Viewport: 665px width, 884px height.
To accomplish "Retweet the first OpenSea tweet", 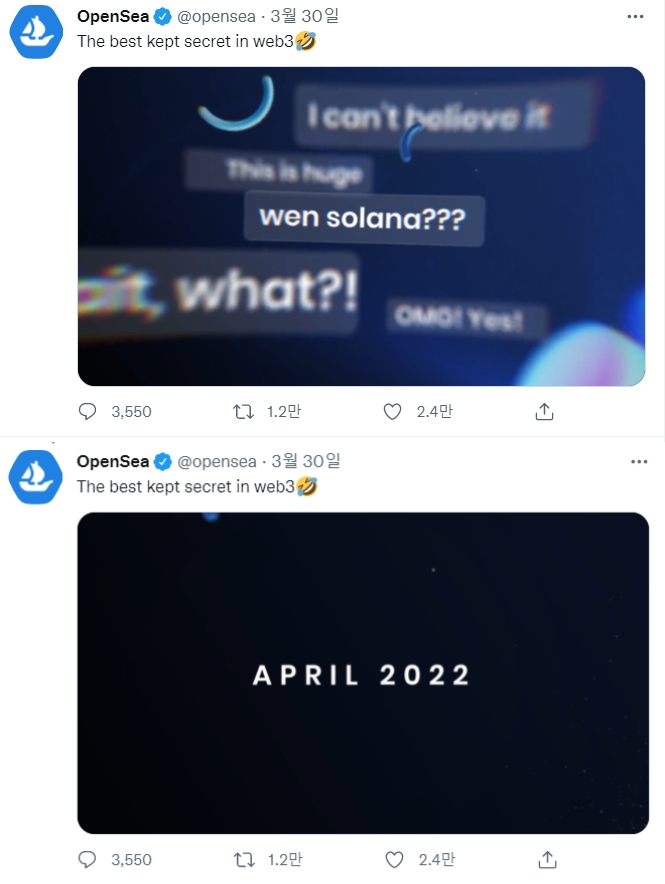I will pos(242,411).
